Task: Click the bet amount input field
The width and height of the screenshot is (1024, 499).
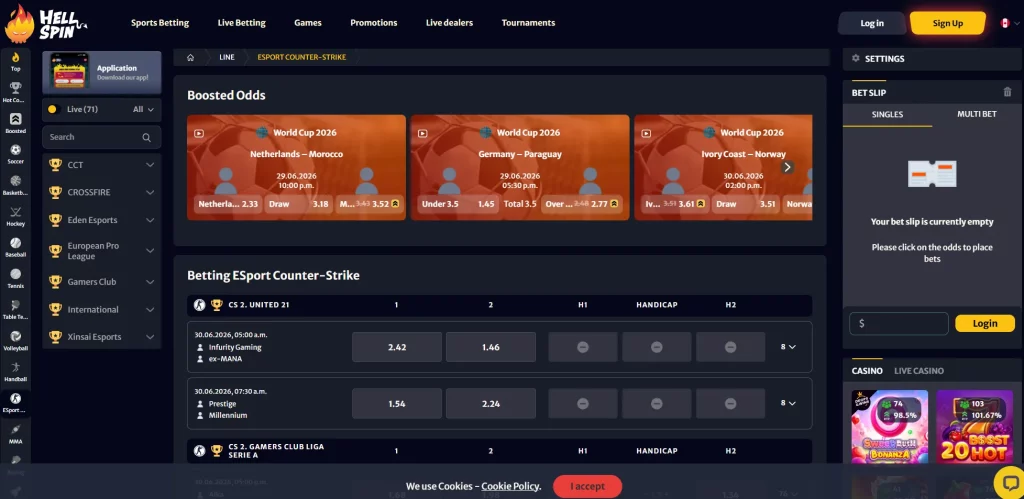Action: coord(899,323)
